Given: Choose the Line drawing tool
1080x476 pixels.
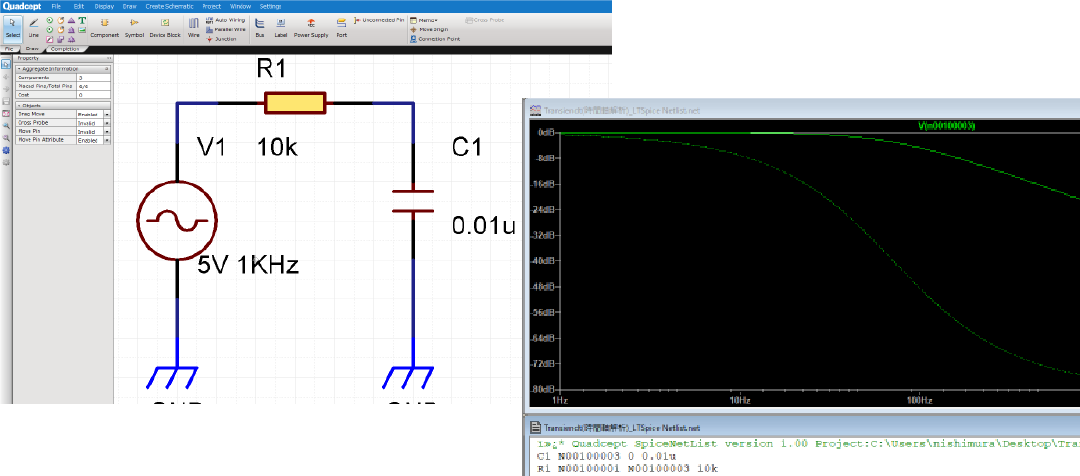Looking at the screenshot, I should [33, 27].
